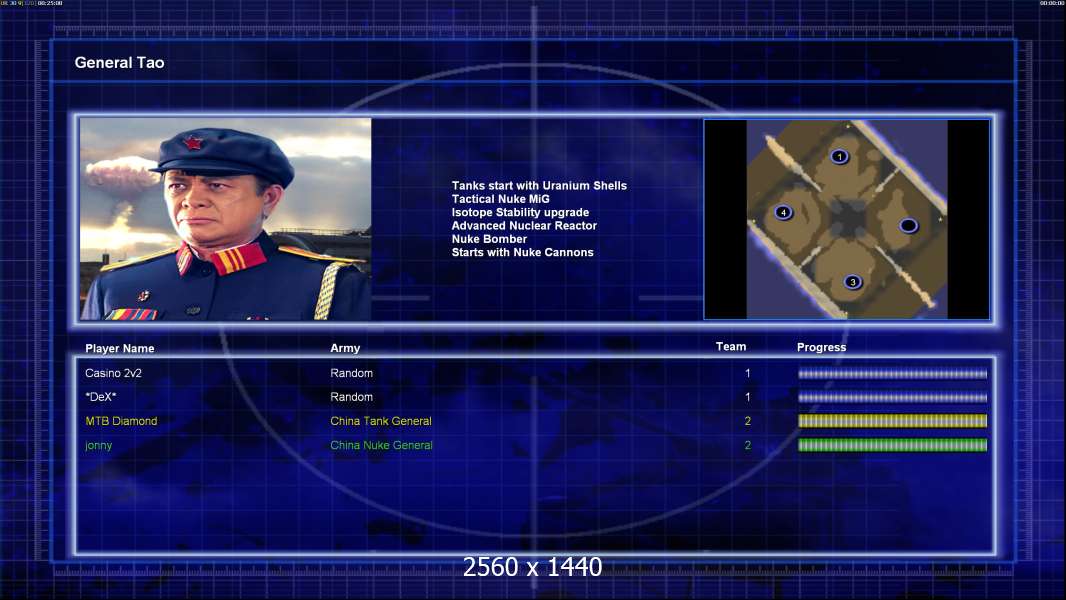1066x600 pixels.
Task: Click the 'Tactical Nuke MiG' line
Action: [500, 199]
